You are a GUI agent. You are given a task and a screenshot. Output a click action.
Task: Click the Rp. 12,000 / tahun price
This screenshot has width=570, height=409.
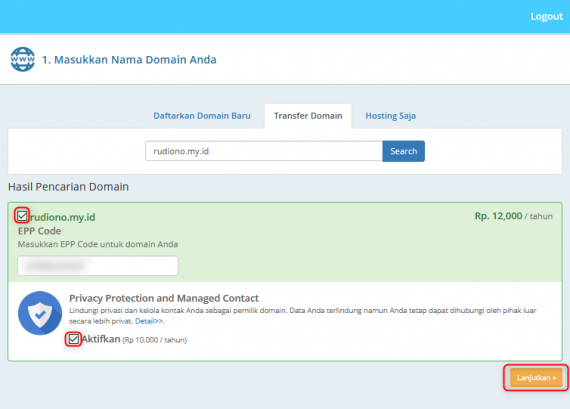click(513, 216)
